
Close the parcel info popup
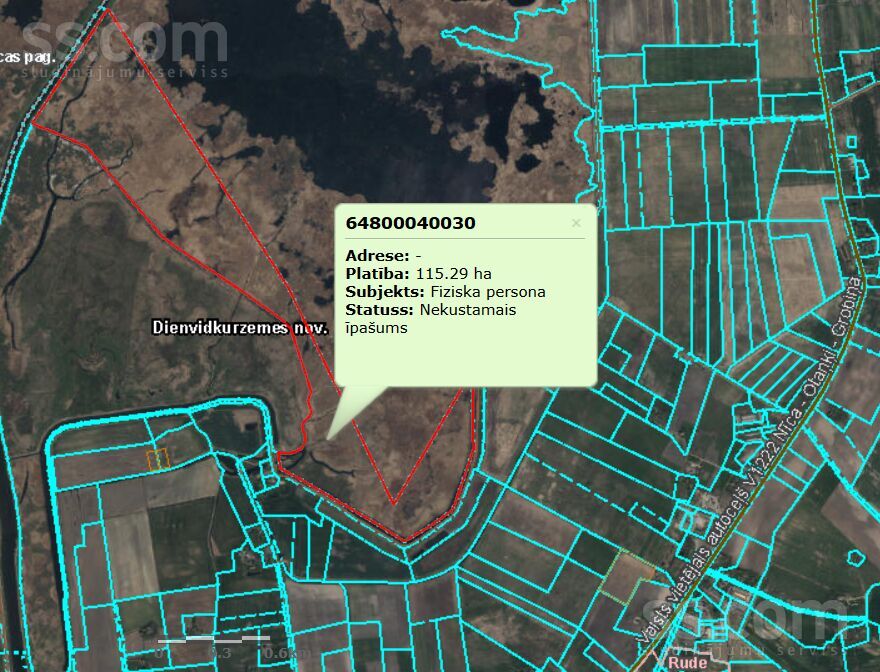576,223
